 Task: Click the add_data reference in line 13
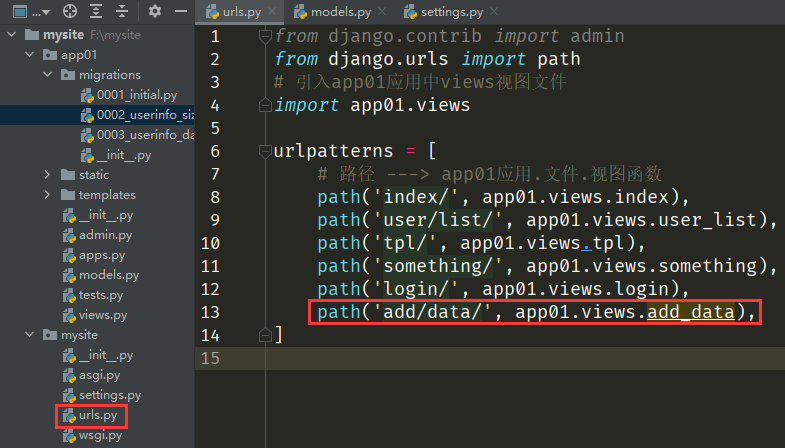[x=690, y=312]
